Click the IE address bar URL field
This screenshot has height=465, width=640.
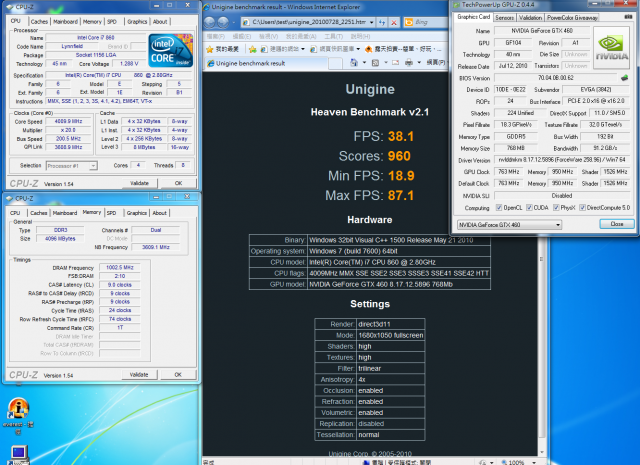(308, 22)
